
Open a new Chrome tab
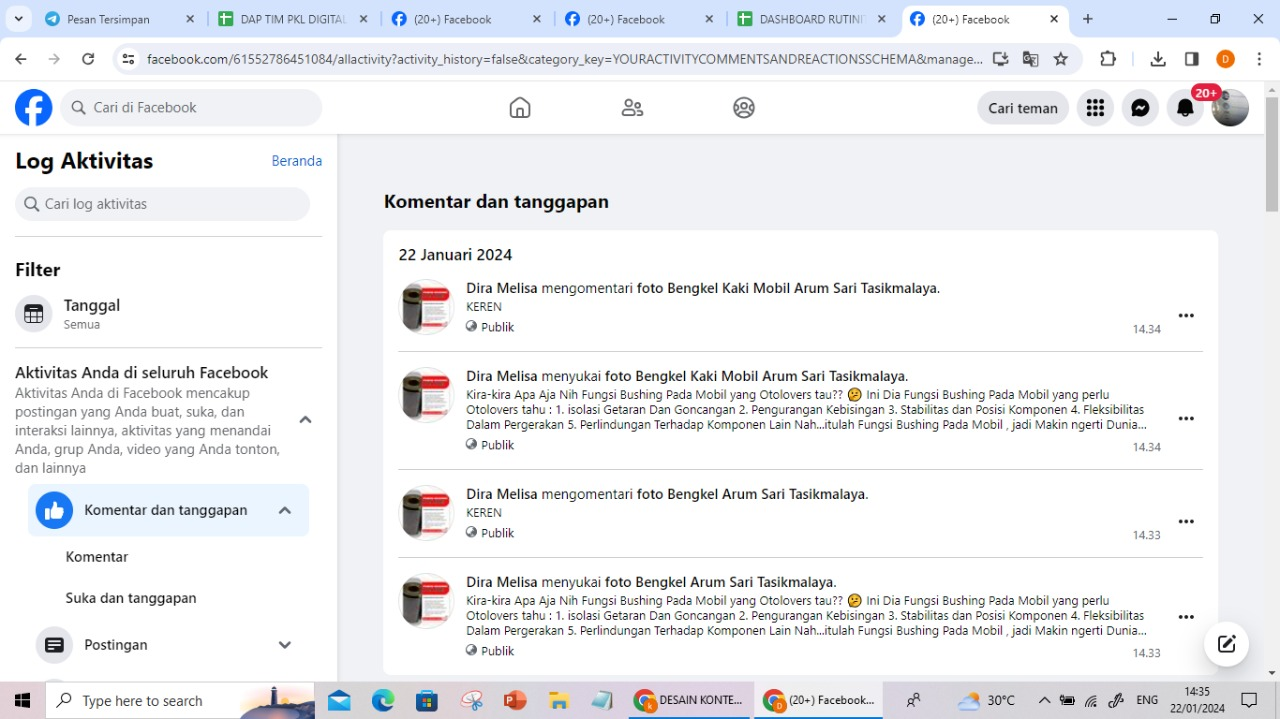pyautogui.click(x=1088, y=19)
